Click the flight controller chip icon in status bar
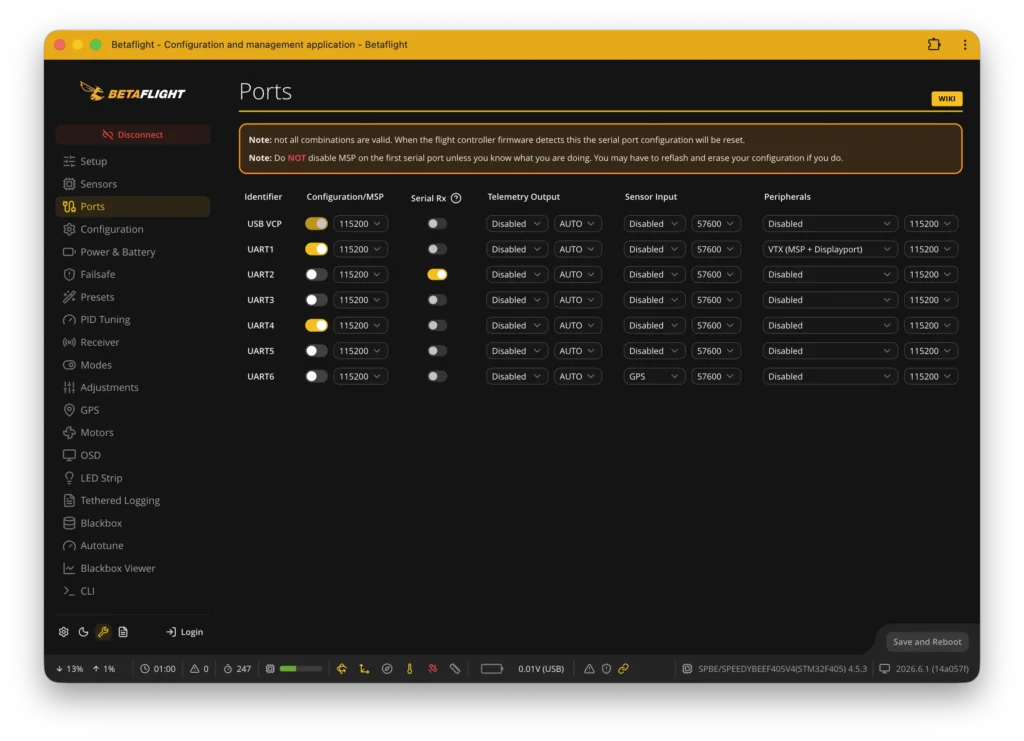 pyautogui.click(x=687, y=669)
